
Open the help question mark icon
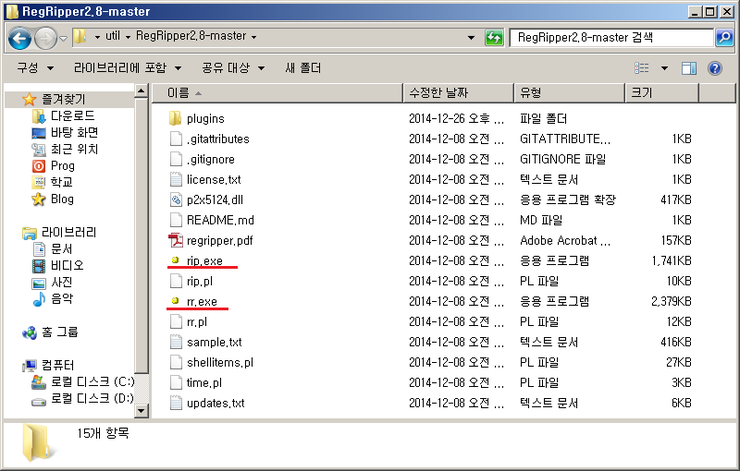pyautogui.click(x=715, y=68)
